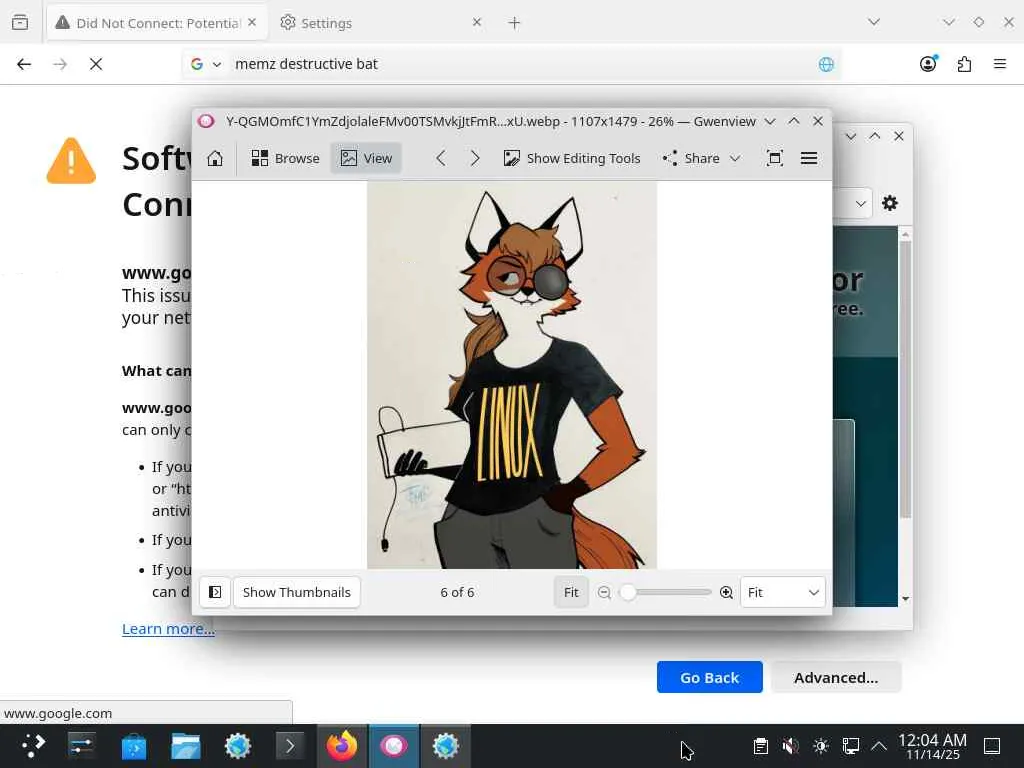
Task: Toggle the Fit zoom button
Action: click(x=571, y=592)
